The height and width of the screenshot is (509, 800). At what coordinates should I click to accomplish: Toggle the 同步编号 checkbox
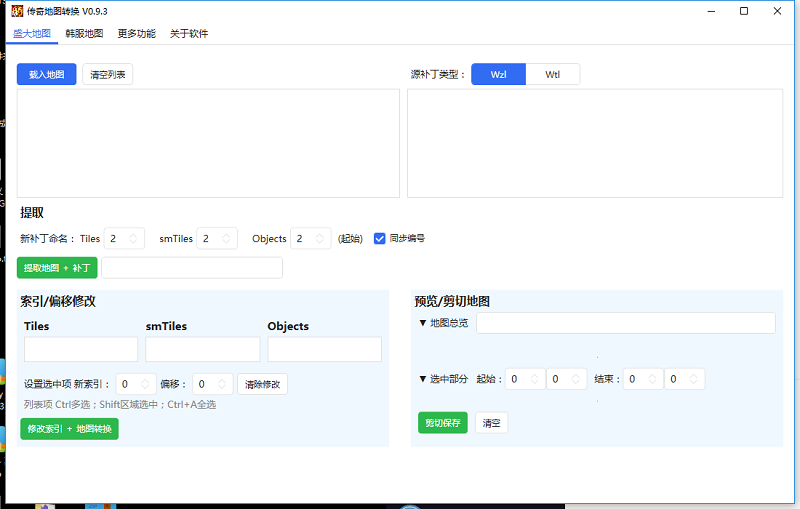coord(380,238)
